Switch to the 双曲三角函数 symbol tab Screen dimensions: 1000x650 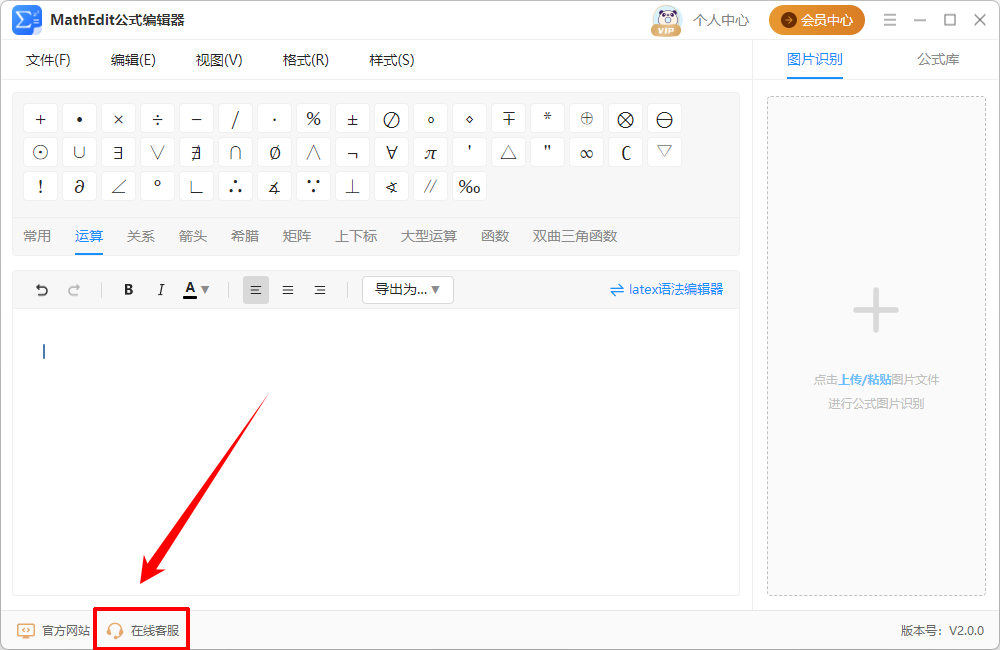(575, 236)
